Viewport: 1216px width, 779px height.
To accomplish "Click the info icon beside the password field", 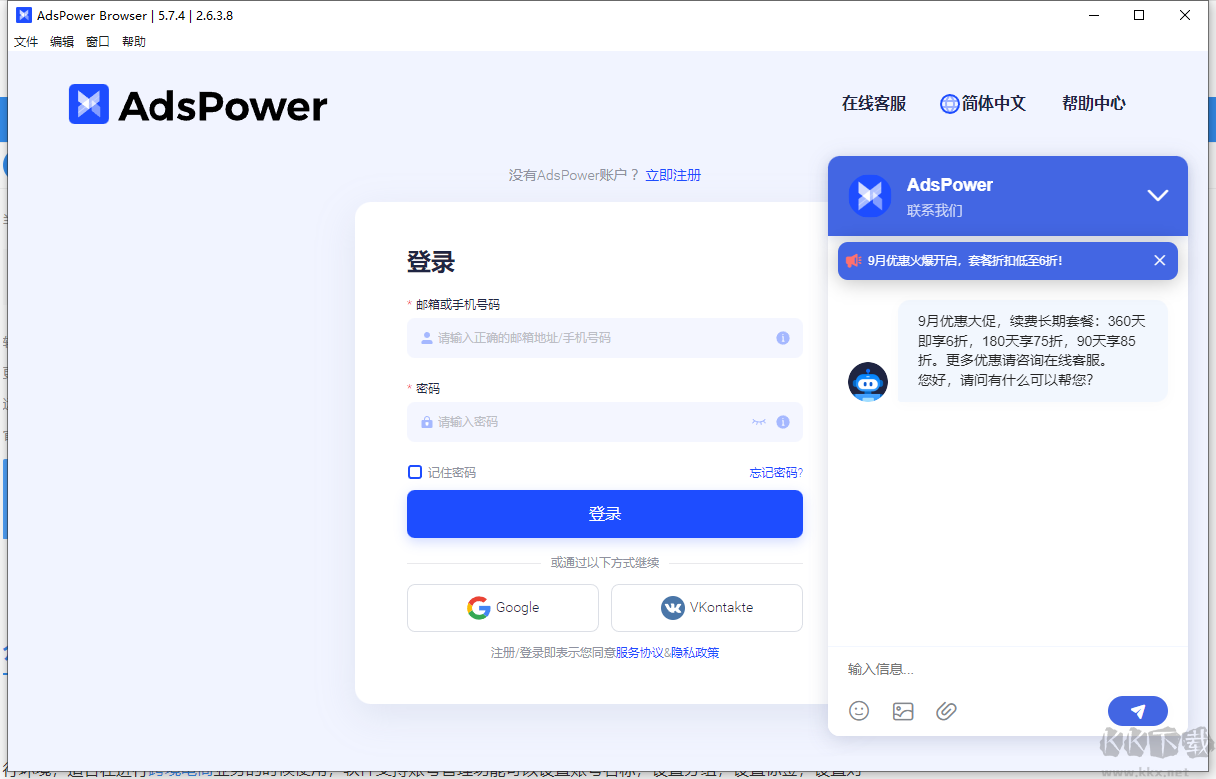I will point(783,421).
